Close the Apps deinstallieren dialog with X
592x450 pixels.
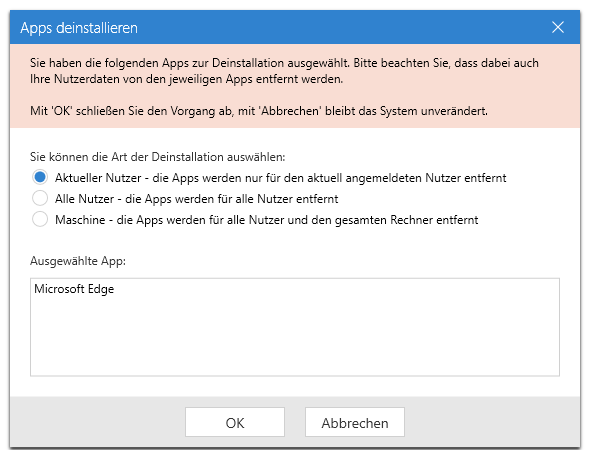pos(558,27)
